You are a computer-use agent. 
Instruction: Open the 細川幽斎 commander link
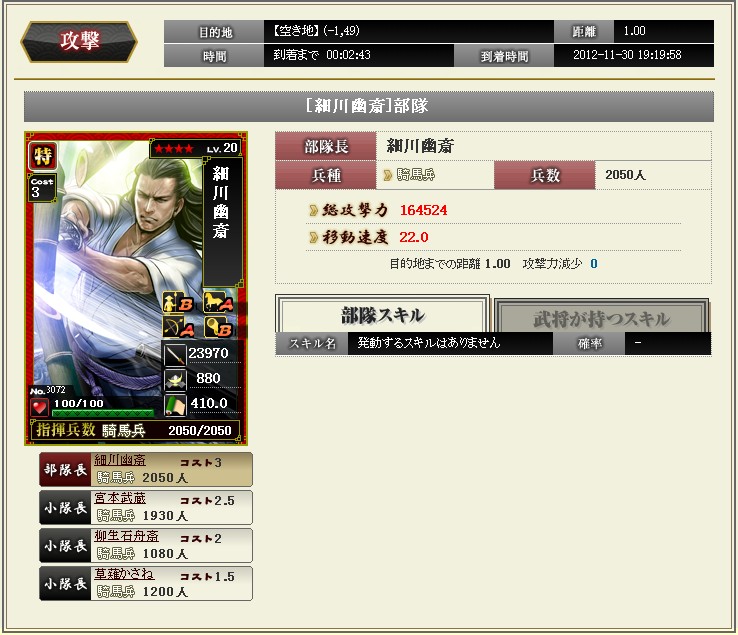pos(120,460)
